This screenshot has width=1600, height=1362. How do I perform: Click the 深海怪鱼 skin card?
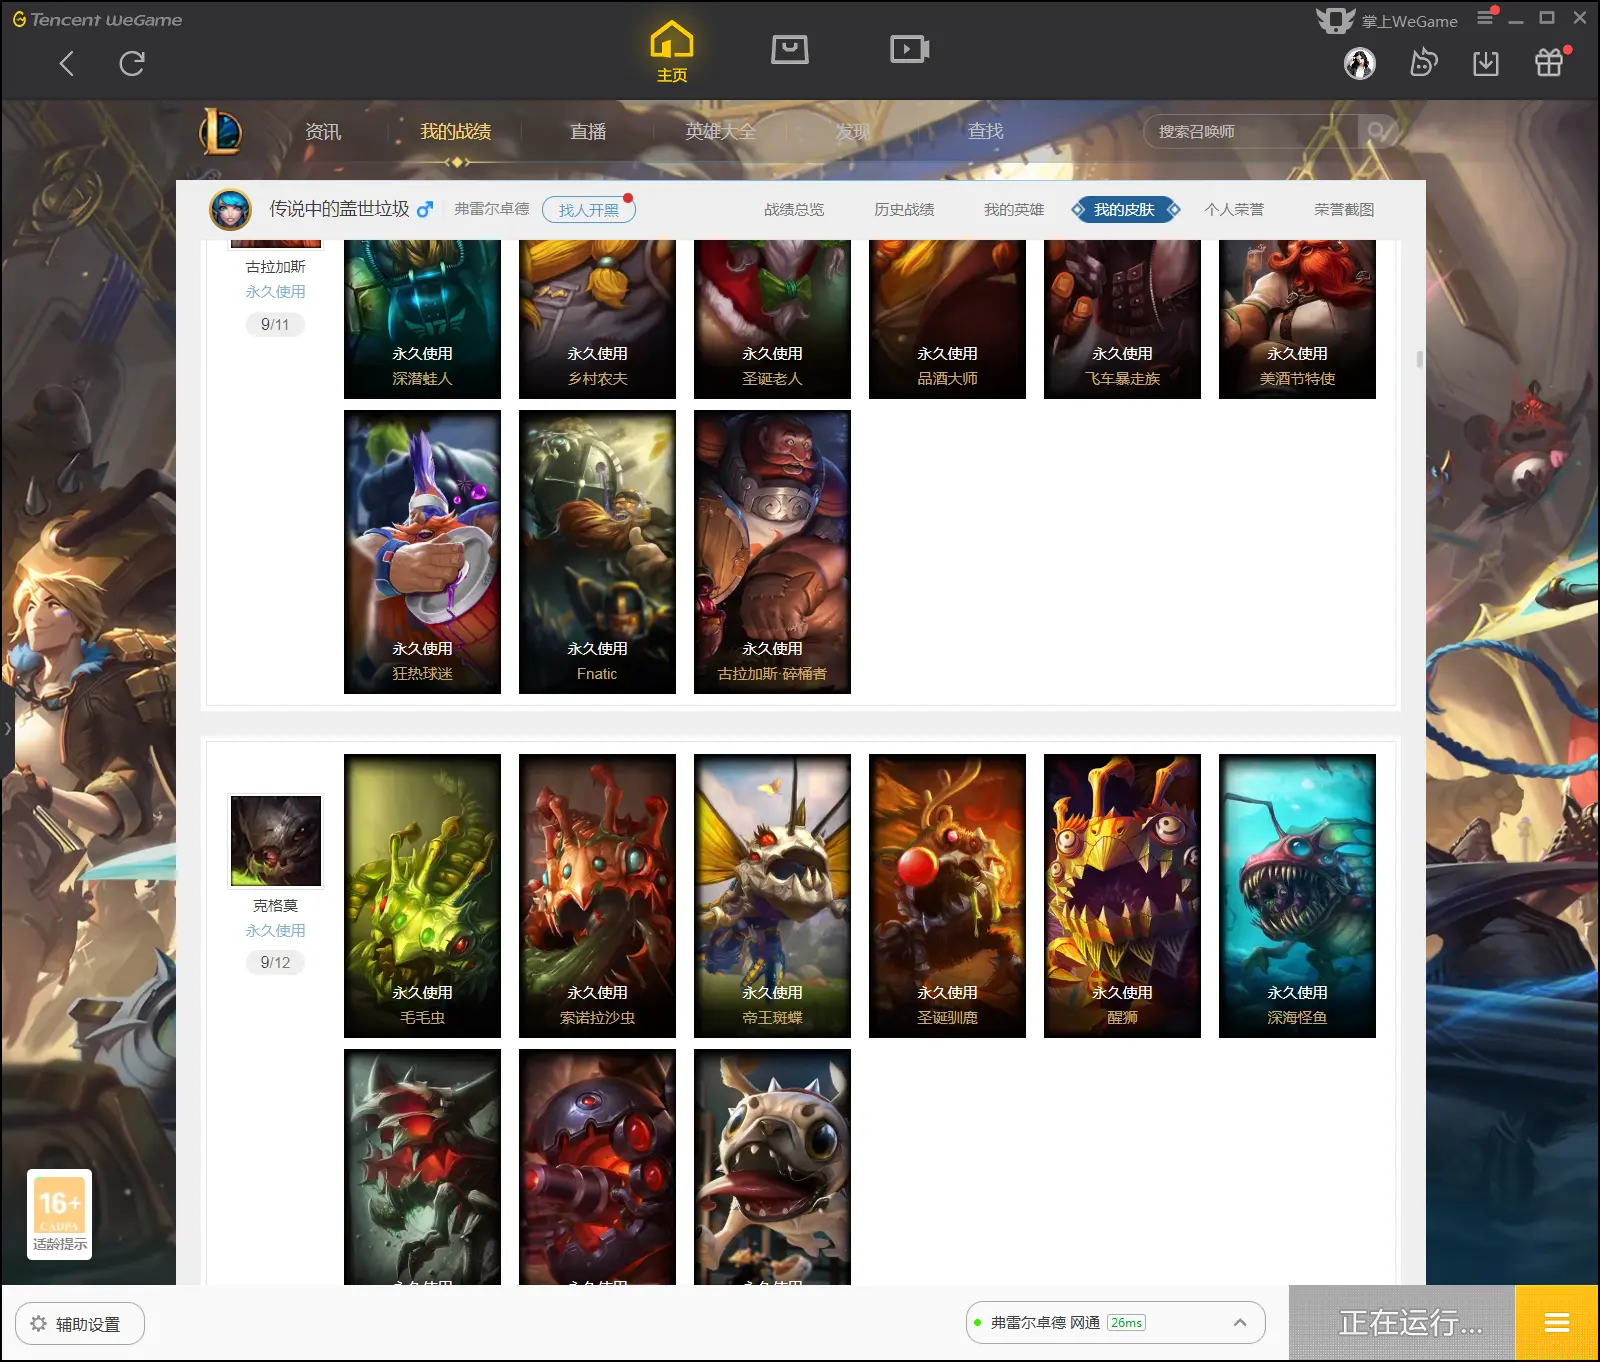click(1297, 896)
